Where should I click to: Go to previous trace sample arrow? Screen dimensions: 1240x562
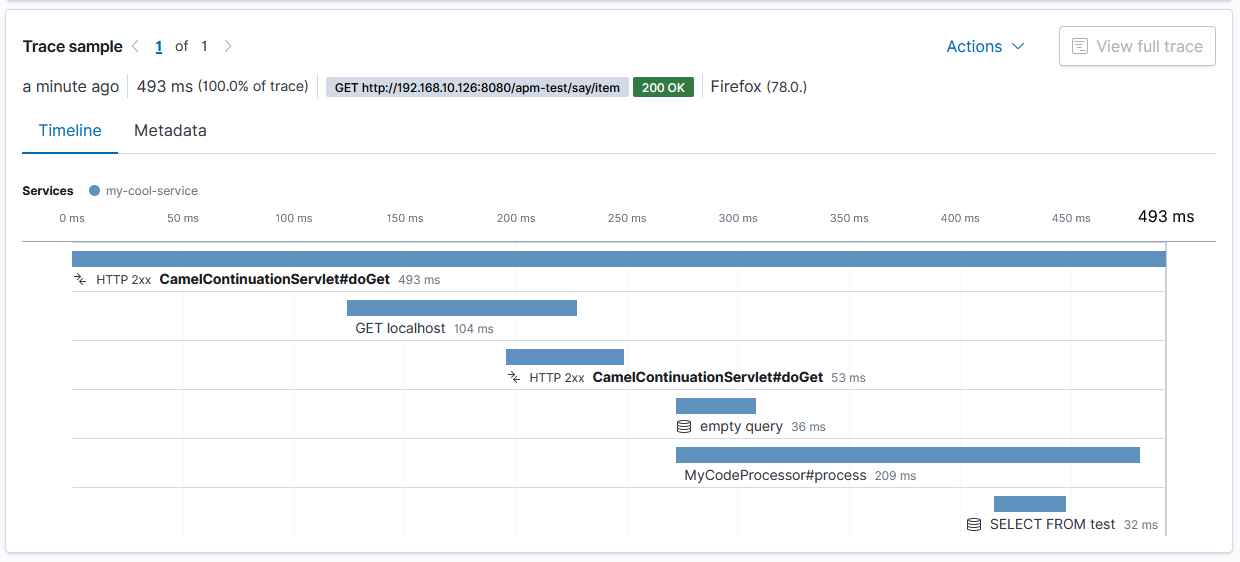(x=135, y=46)
